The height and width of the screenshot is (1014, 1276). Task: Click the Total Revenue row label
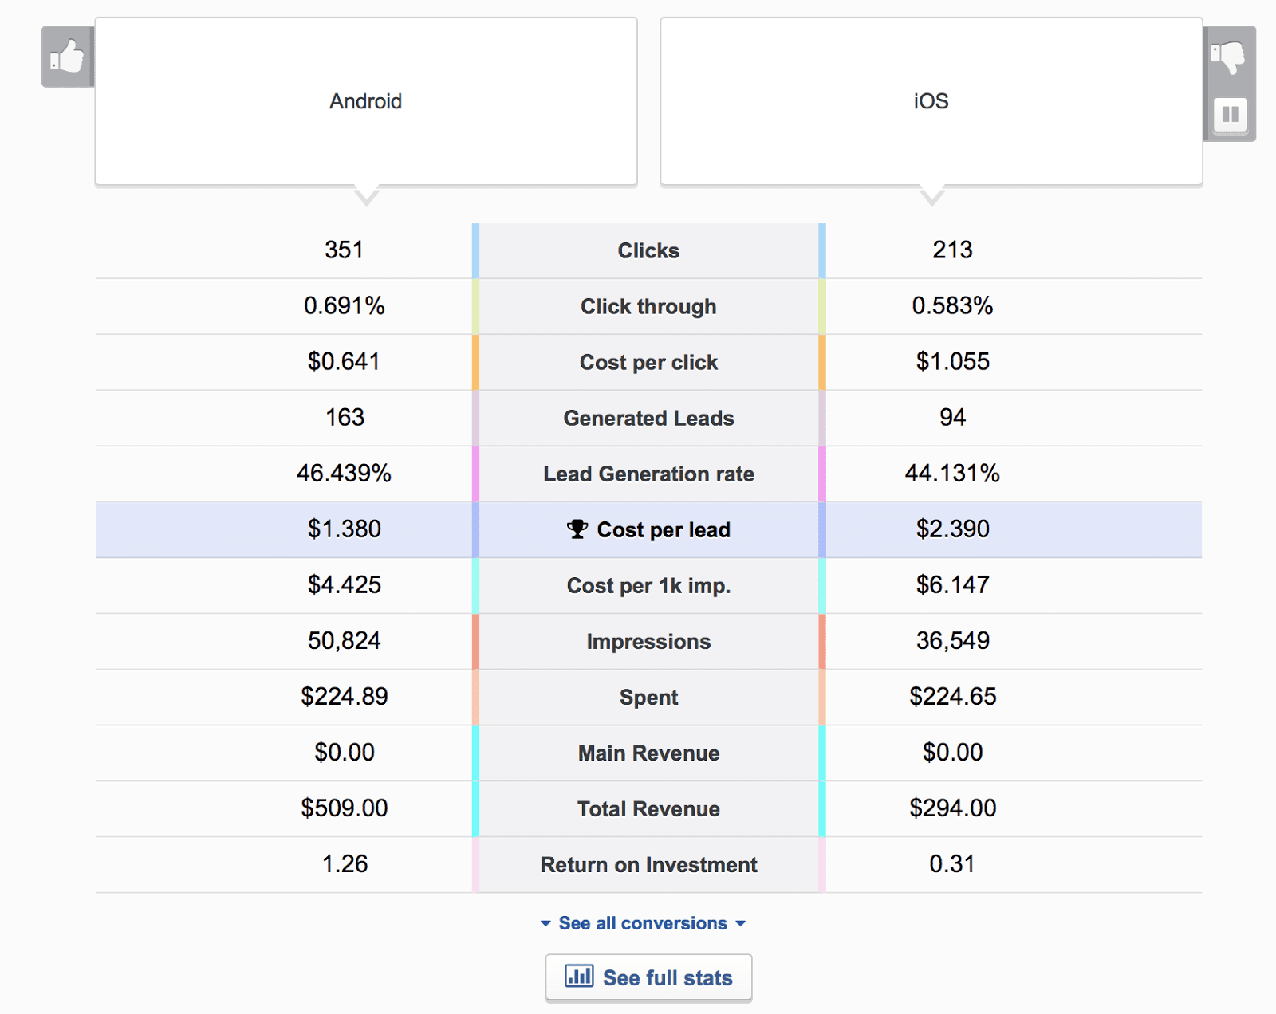click(648, 808)
